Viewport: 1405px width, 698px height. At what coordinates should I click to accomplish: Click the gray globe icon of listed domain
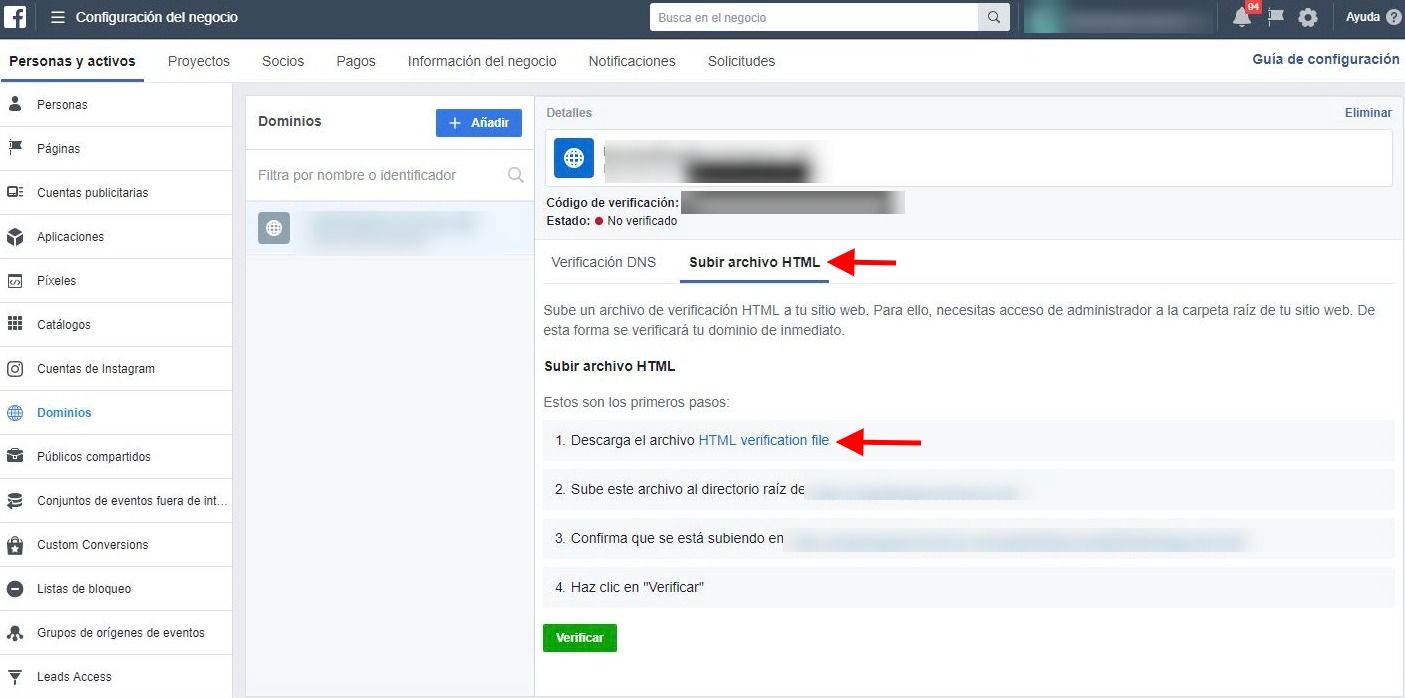click(x=274, y=228)
